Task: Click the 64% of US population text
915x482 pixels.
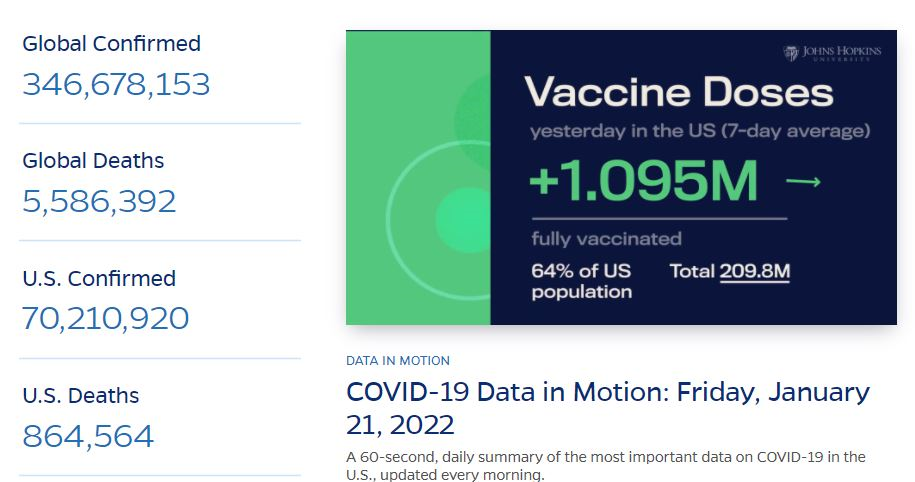Action: (581, 281)
